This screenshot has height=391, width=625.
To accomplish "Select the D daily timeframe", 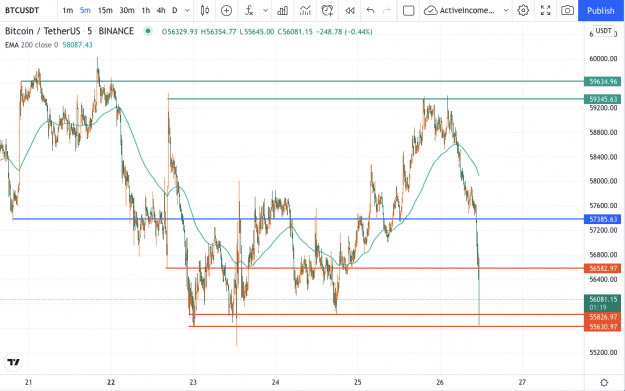I will pos(175,10).
